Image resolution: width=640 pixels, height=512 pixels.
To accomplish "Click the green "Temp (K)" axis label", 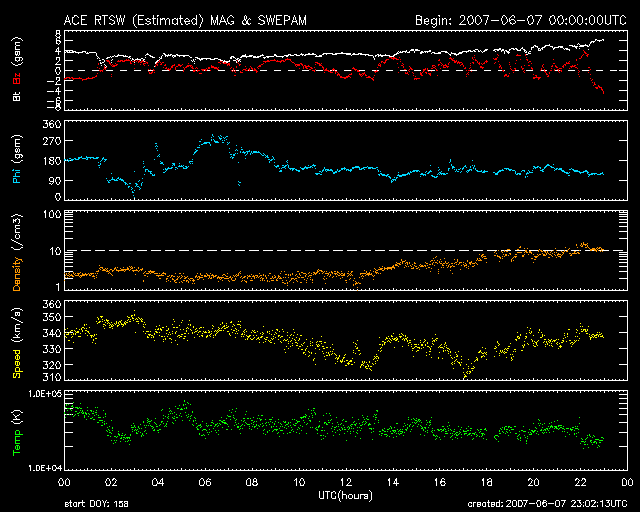I will coord(17,433).
